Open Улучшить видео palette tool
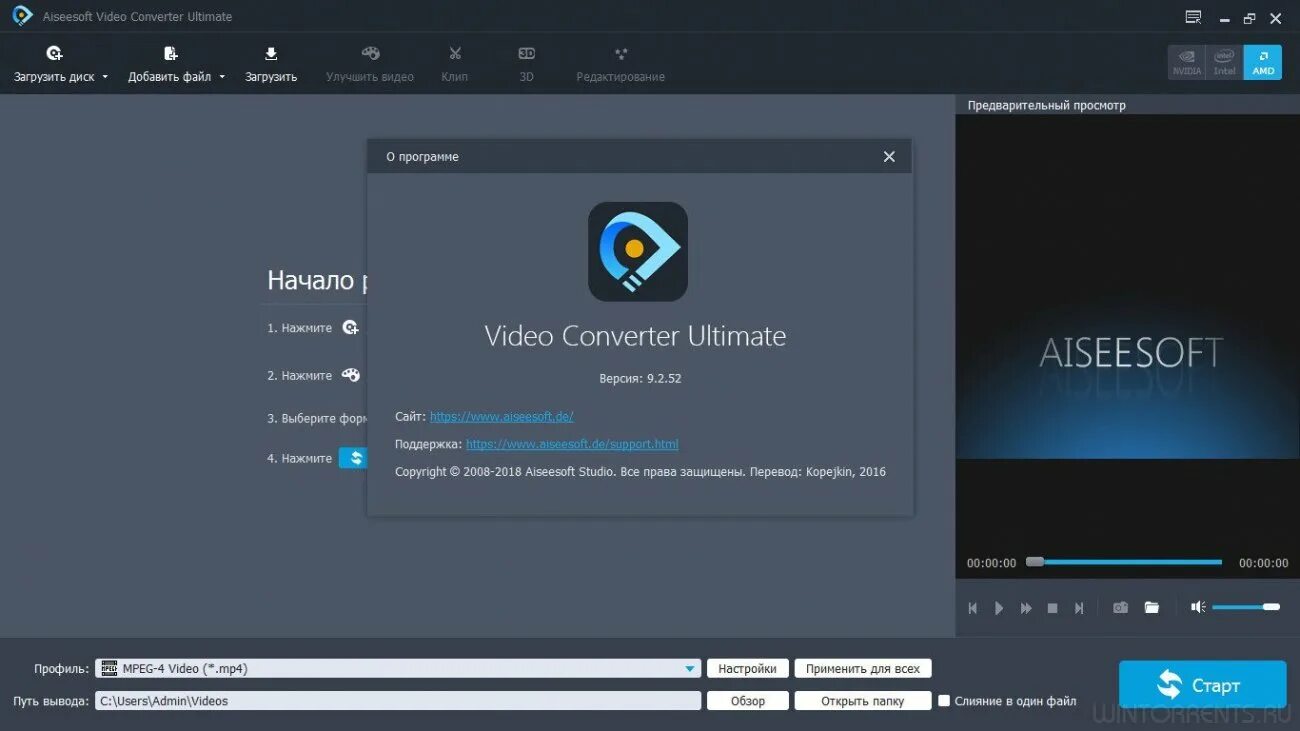 pos(370,54)
